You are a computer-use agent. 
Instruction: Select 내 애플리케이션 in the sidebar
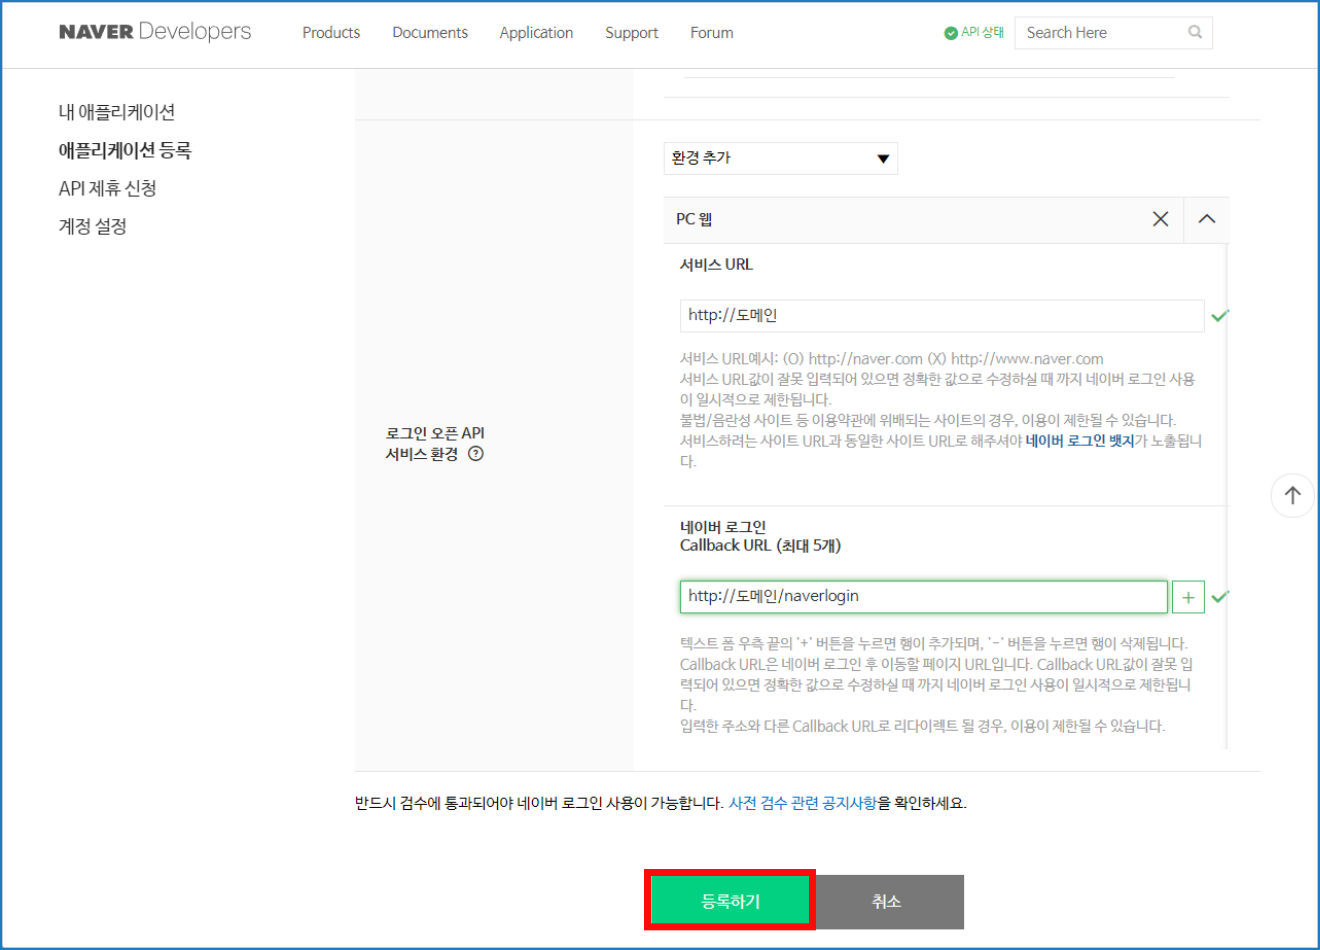click(x=117, y=112)
